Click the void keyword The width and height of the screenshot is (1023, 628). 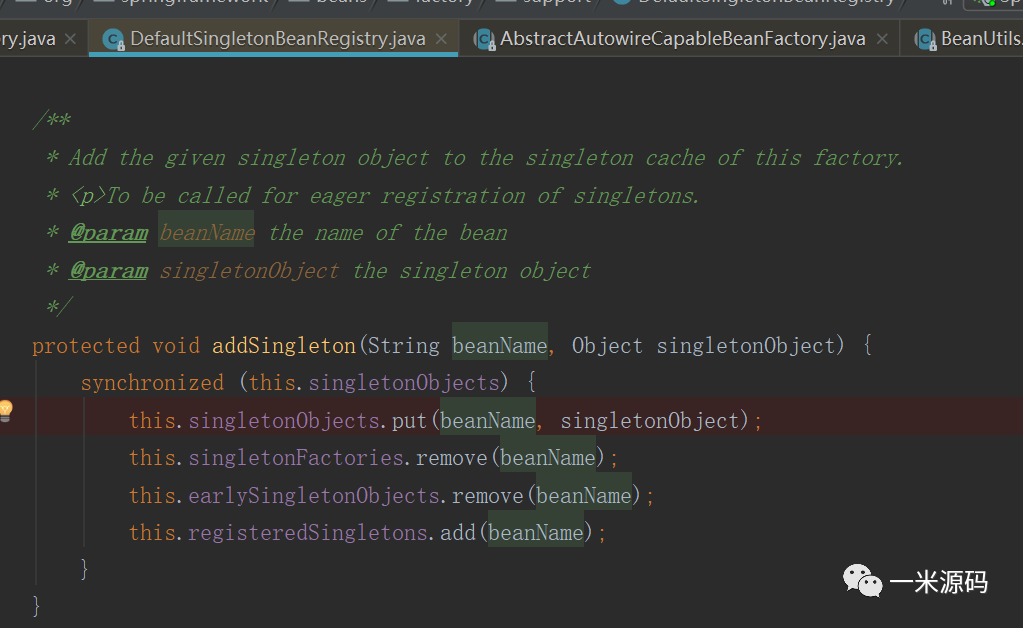(176, 346)
